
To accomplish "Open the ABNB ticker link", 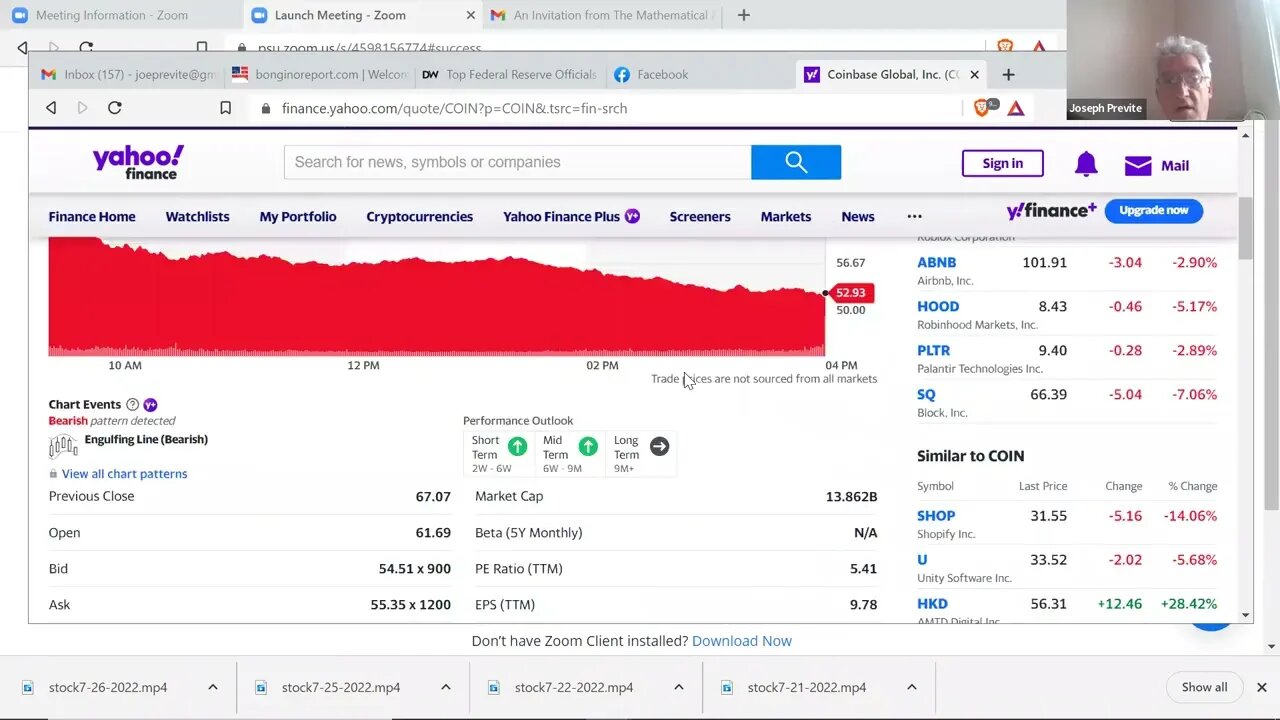I will (x=936, y=262).
